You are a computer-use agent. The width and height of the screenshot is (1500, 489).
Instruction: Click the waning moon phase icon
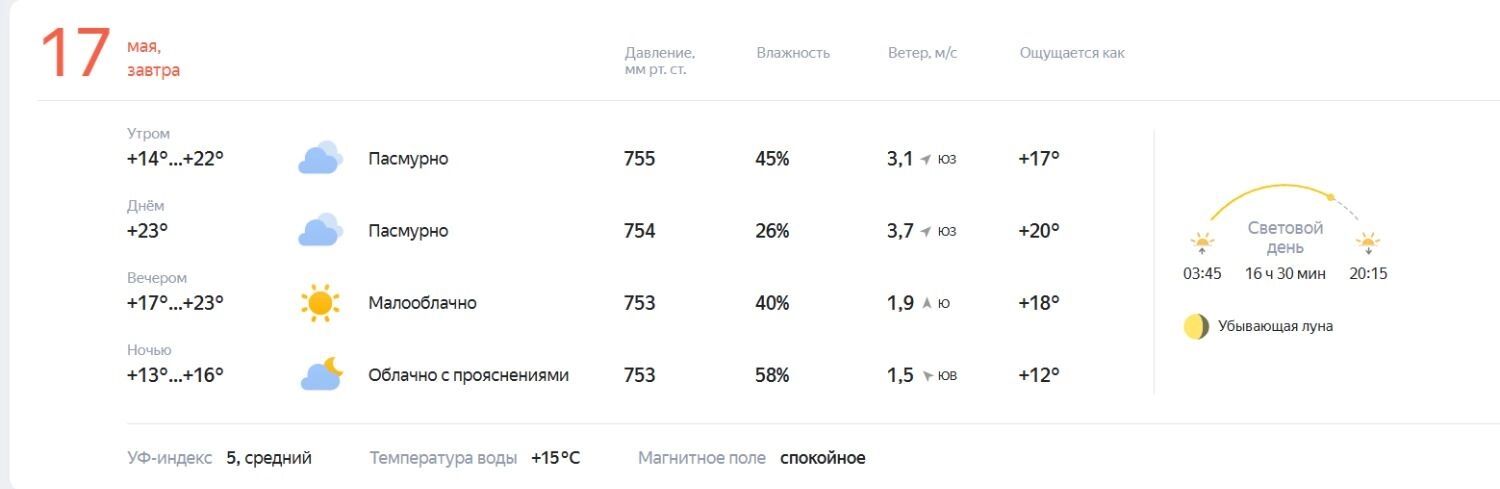(x=1196, y=327)
